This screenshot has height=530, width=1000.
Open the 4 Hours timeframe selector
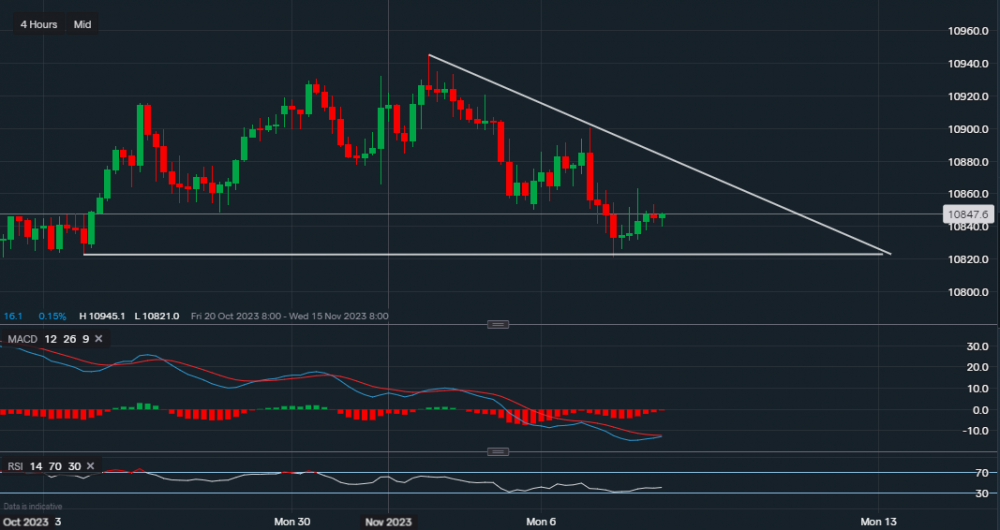coord(39,24)
